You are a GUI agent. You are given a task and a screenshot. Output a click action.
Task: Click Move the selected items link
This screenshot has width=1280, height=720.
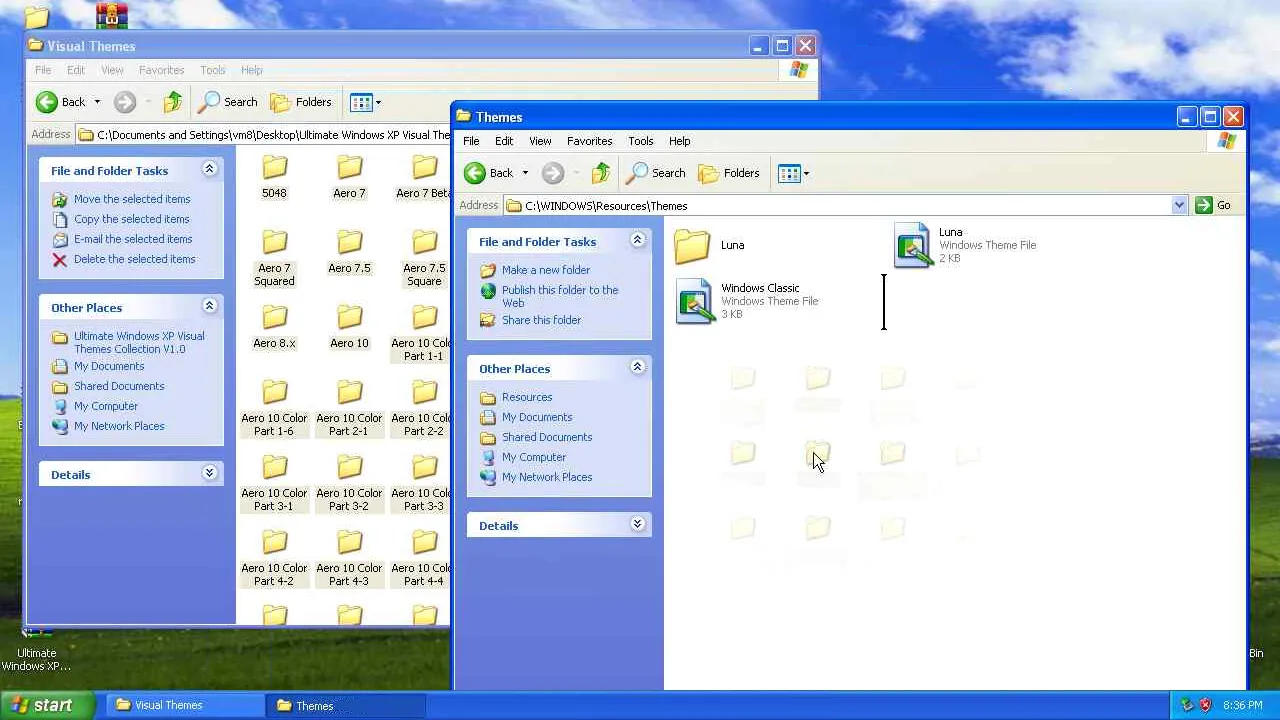point(132,199)
